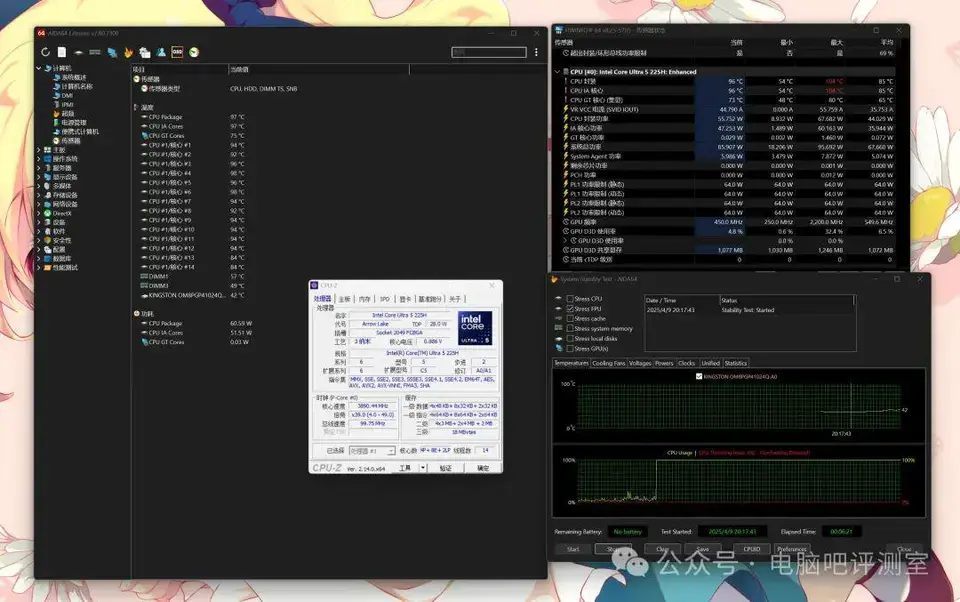Click the CPUID button in Stability Test
Viewport: 960px width, 602px height.
(752, 549)
